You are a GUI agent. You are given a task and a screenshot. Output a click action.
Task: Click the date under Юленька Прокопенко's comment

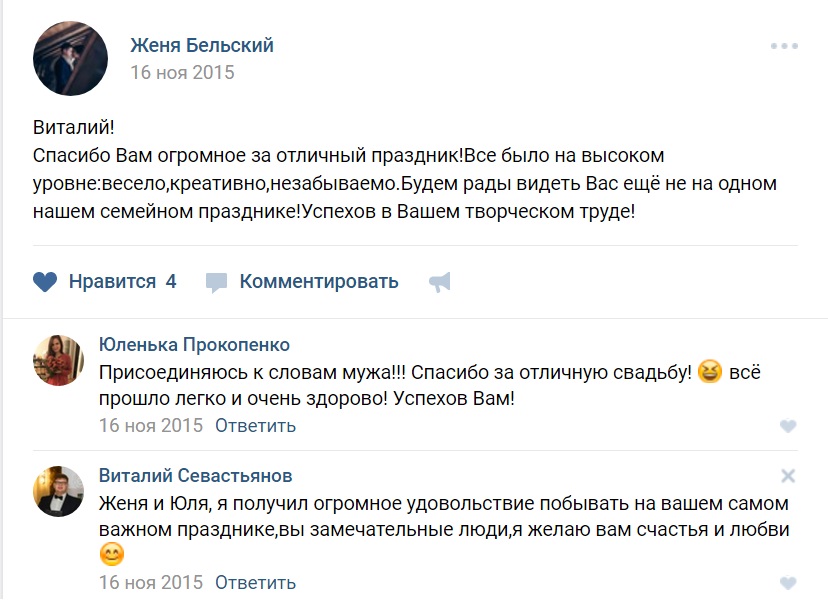click(150, 426)
